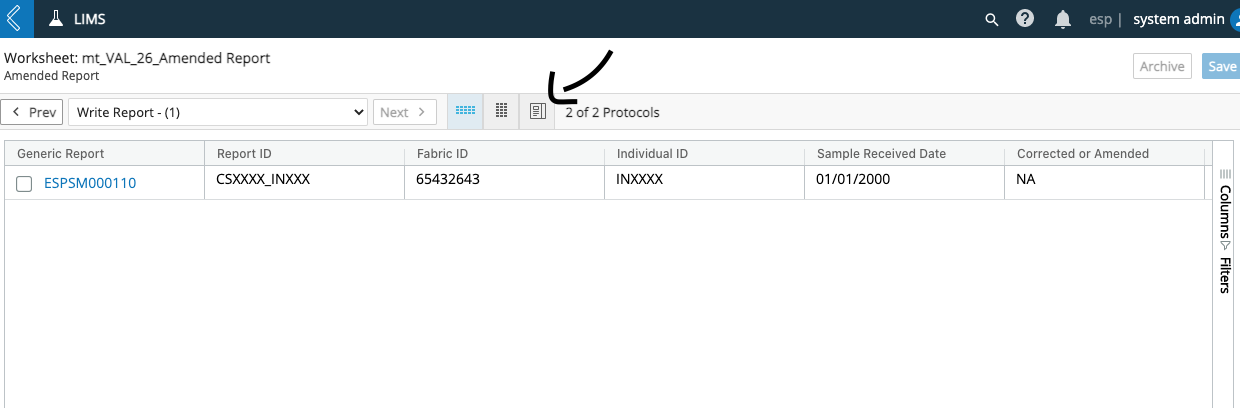Open the notifications bell
Viewport: 1240px width, 408px height.
click(x=1063, y=19)
